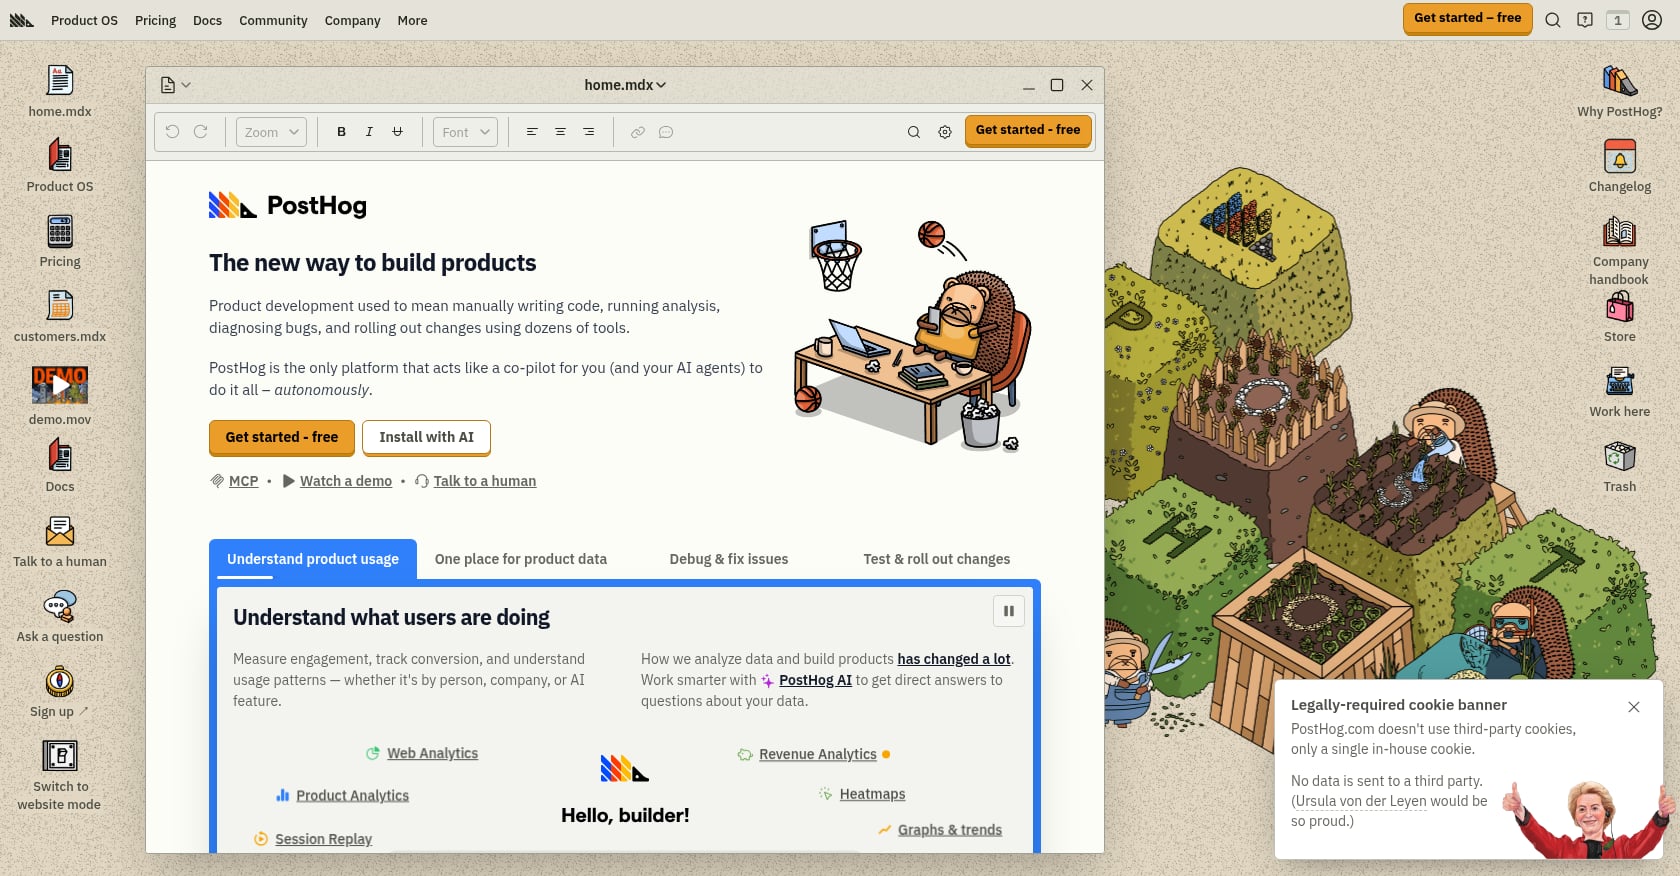This screenshot has height=876, width=1680.
Task: Open the Docs desktop icon
Action: tap(60, 466)
